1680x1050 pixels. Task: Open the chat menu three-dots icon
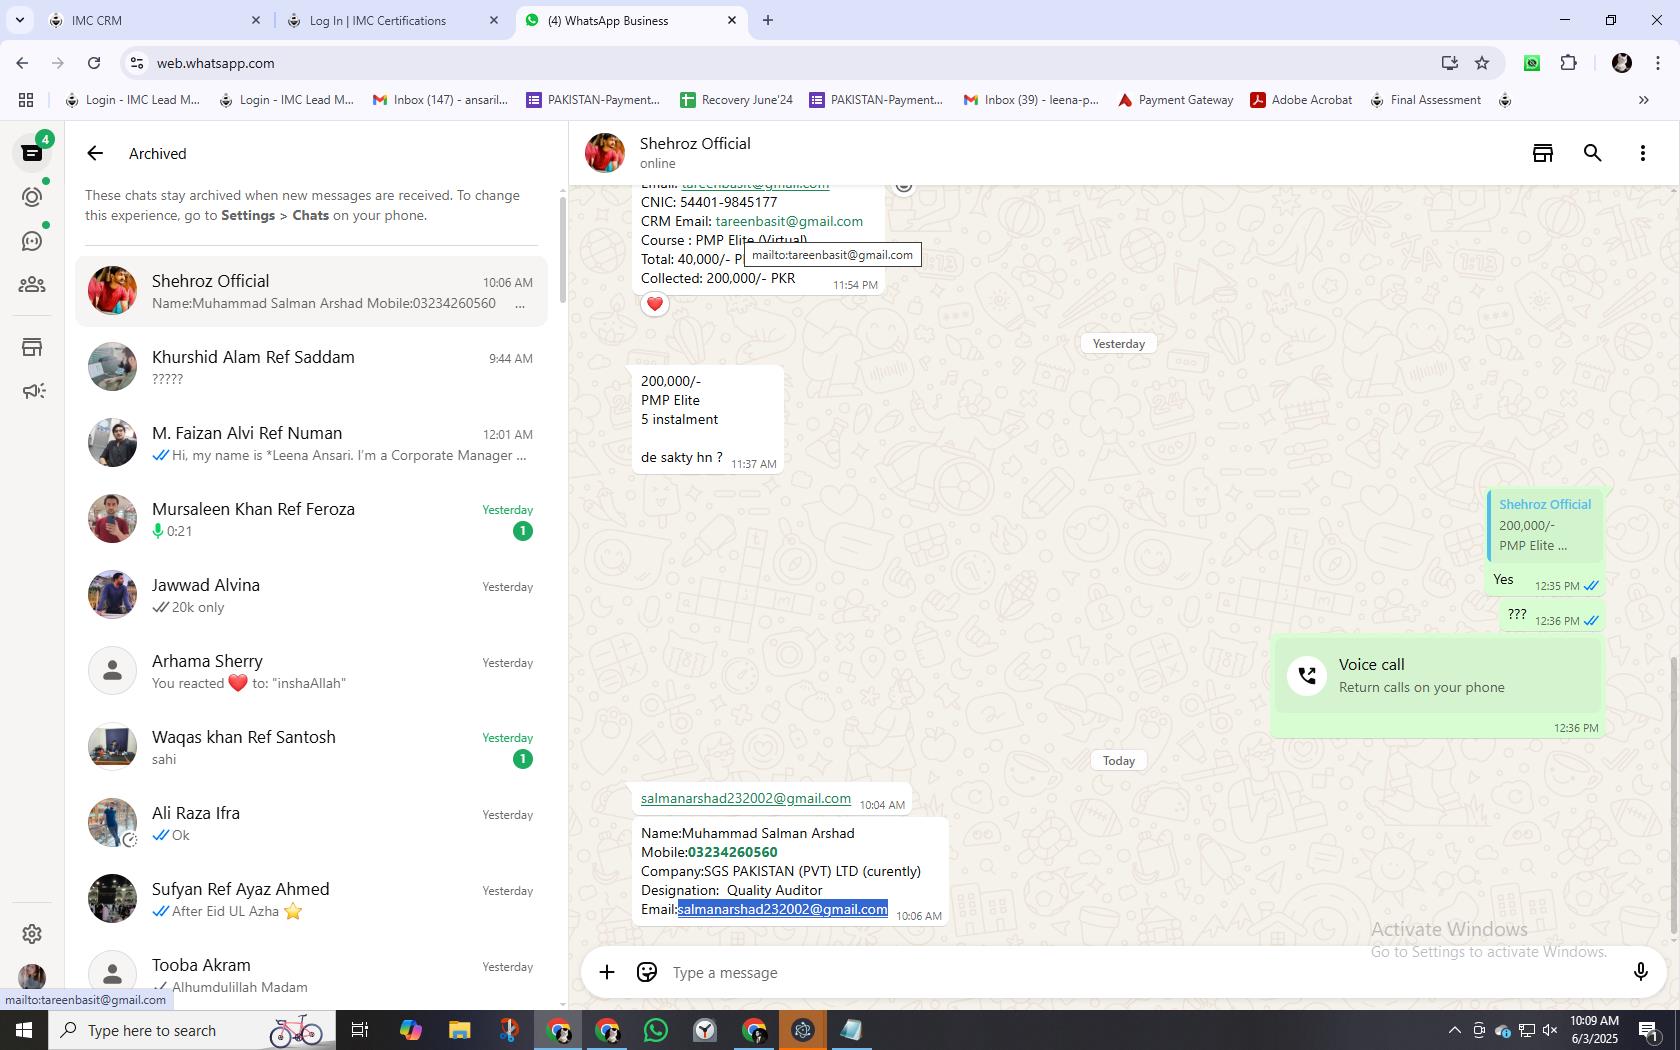pyautogui.click(x=1642, y=153)
